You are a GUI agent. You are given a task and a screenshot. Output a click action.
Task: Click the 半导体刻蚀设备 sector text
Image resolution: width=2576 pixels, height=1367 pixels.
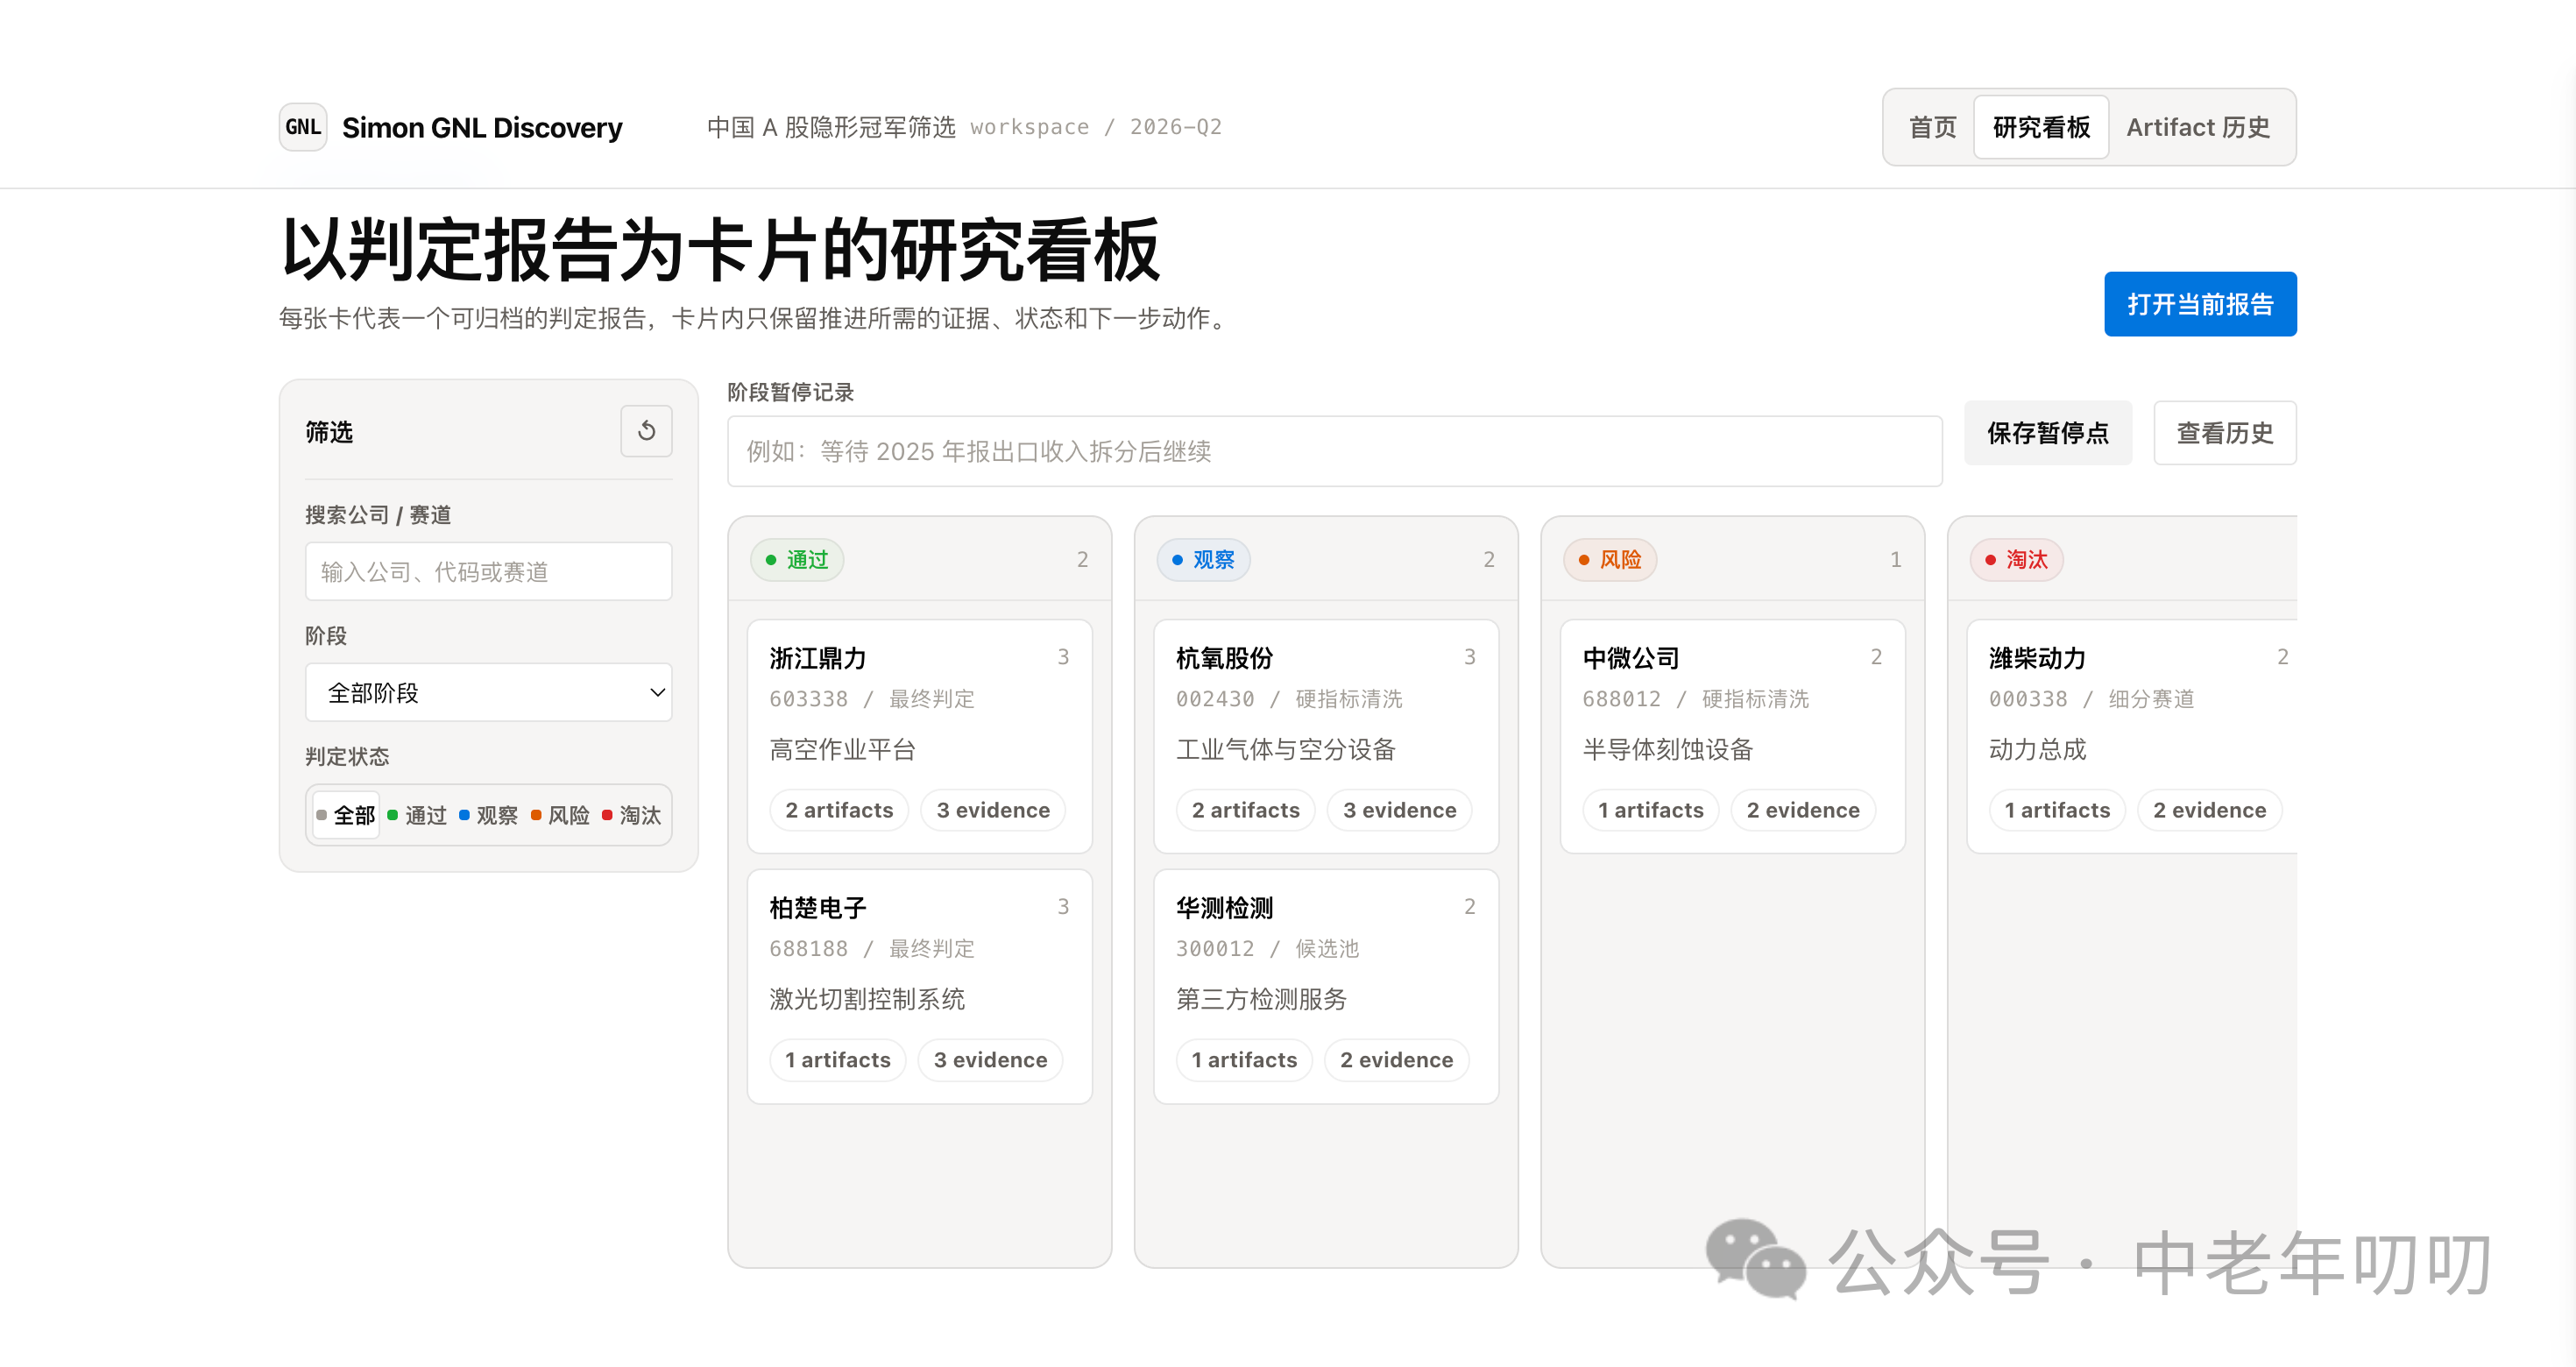(x=1667, y=749)
